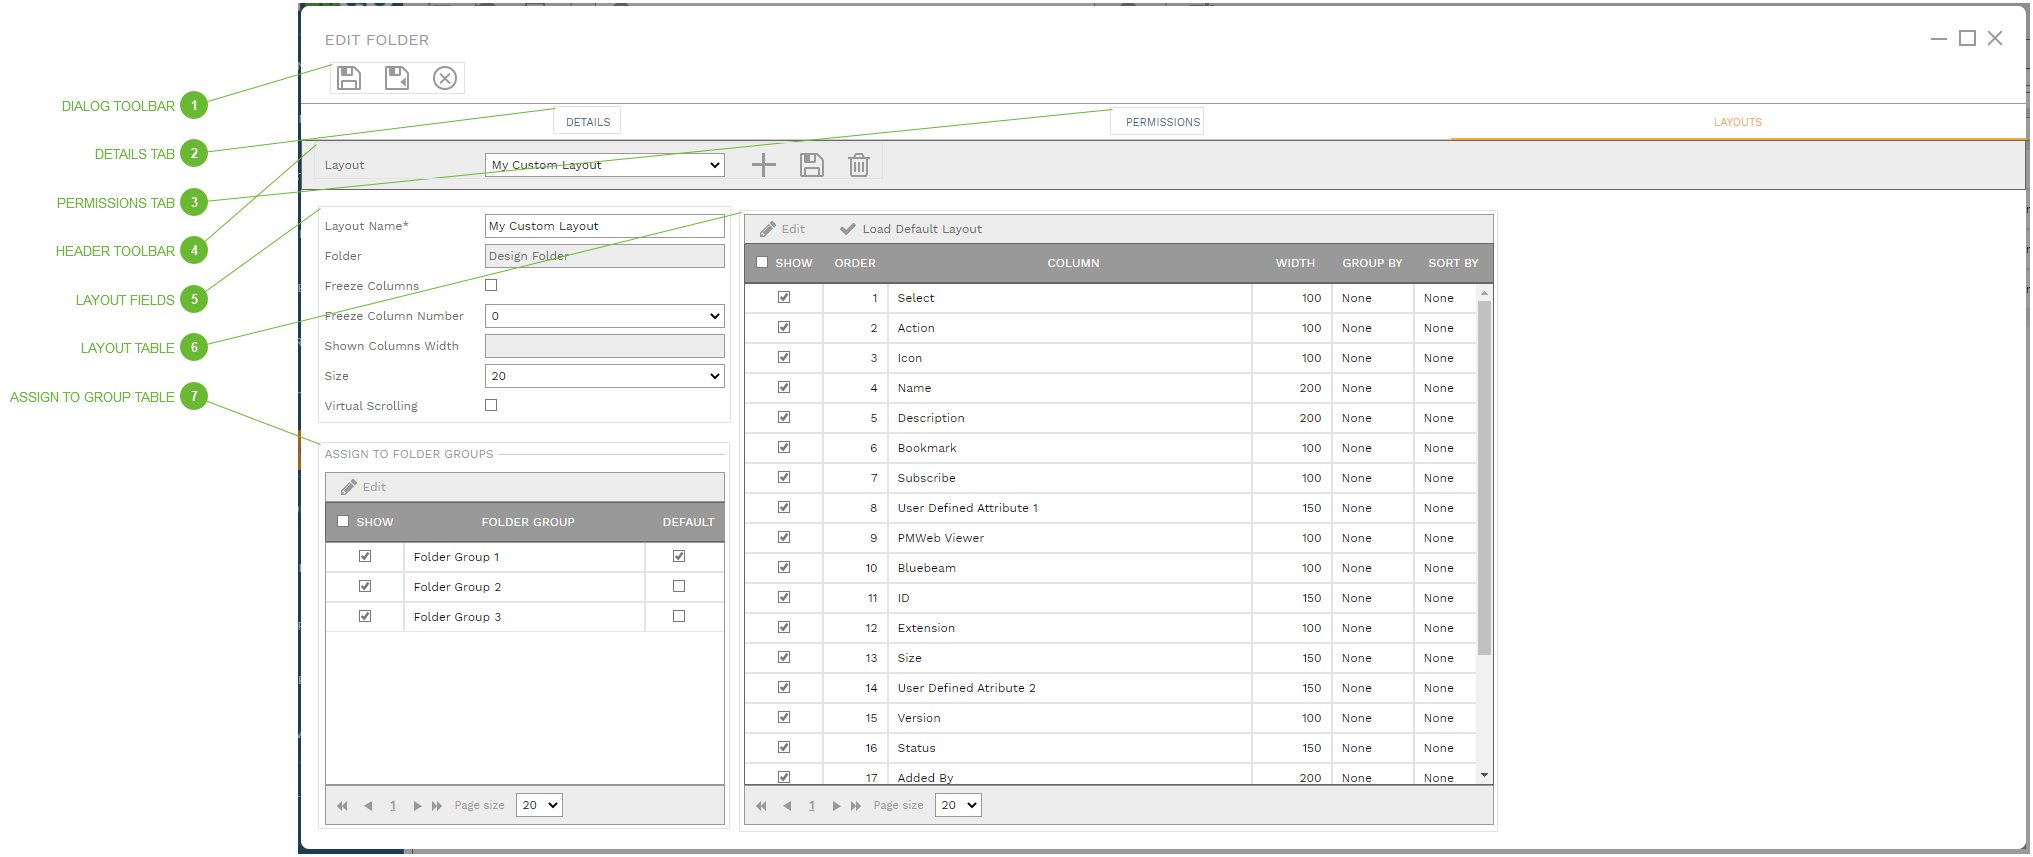The width and height of the screenshot is (2033, 857).
Task: Click the Cancel circle-X icon in toolbar
Action: point(445,78)
